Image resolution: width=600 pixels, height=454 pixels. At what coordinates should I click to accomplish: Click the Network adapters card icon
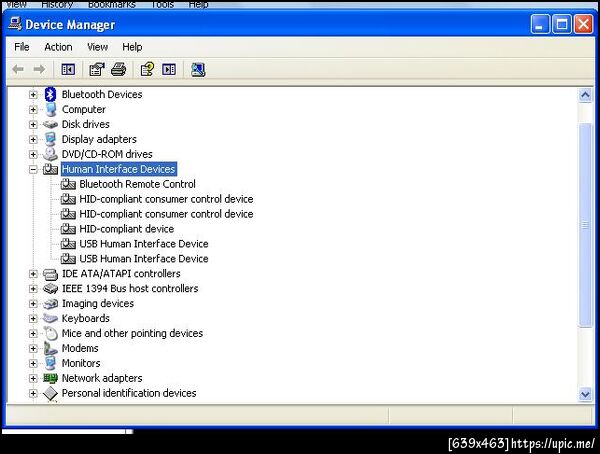[x=50, y=378]
